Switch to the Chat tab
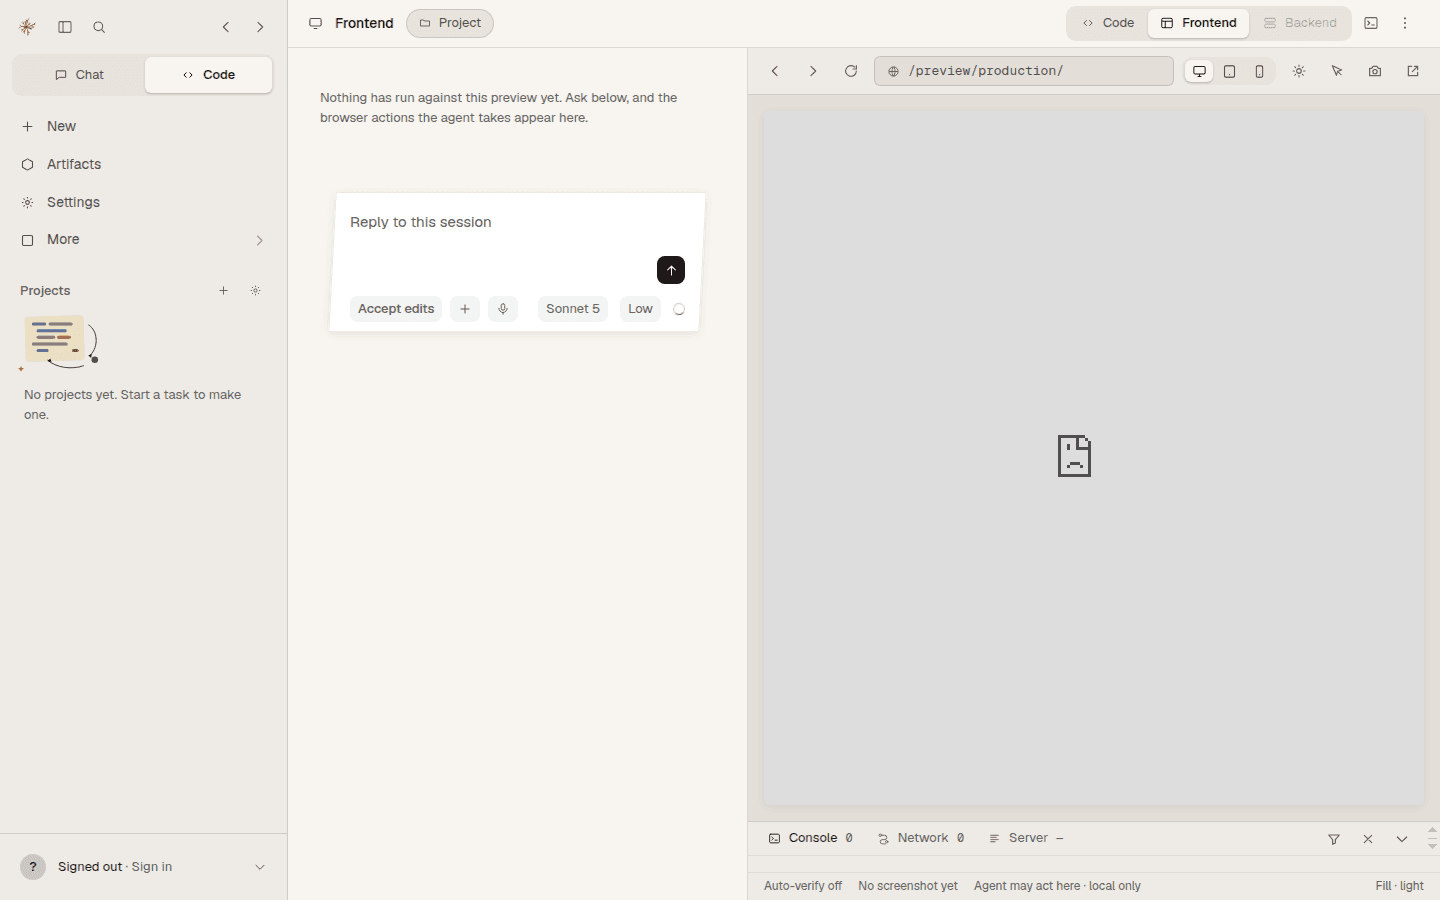Viewport: 1440px width, 900px height. pyautogui.click(x=79, y=75)
